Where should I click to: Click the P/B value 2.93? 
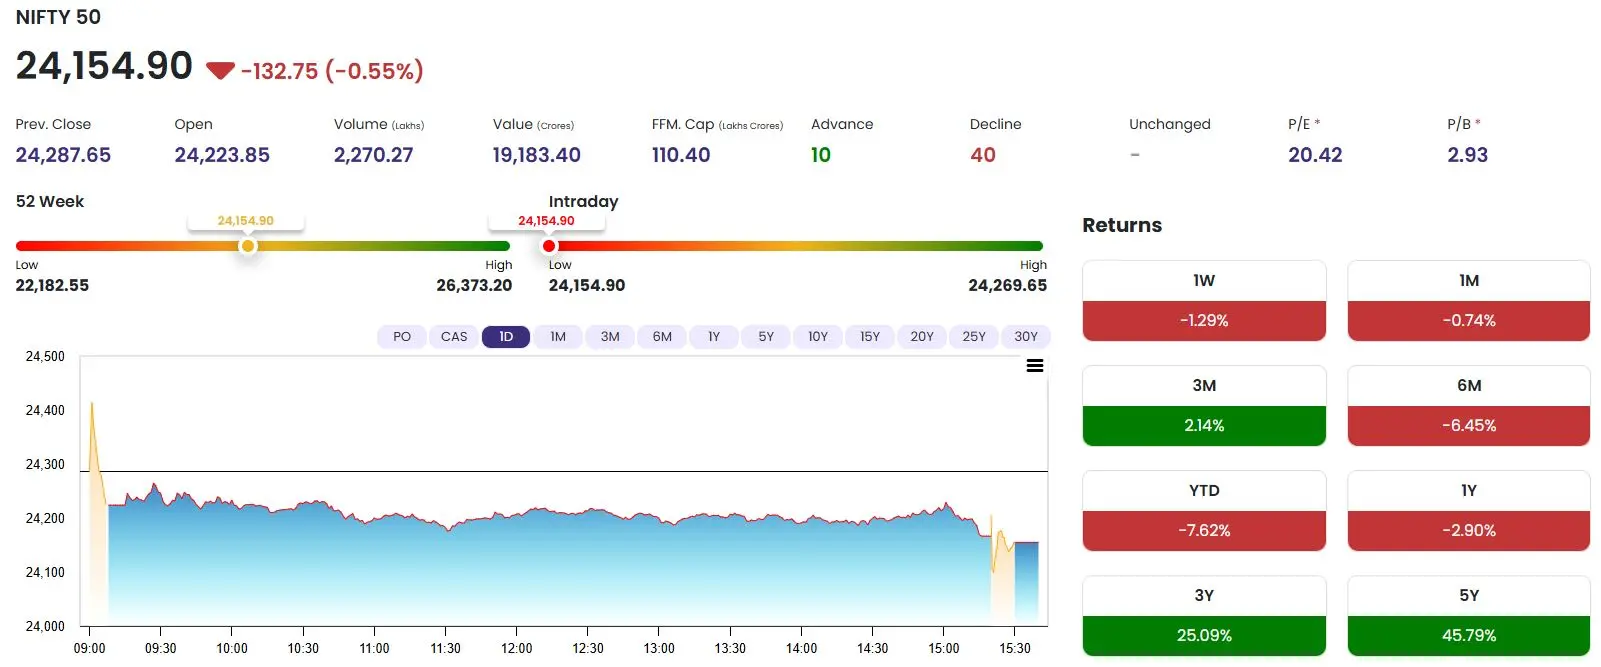[1467, 155]
